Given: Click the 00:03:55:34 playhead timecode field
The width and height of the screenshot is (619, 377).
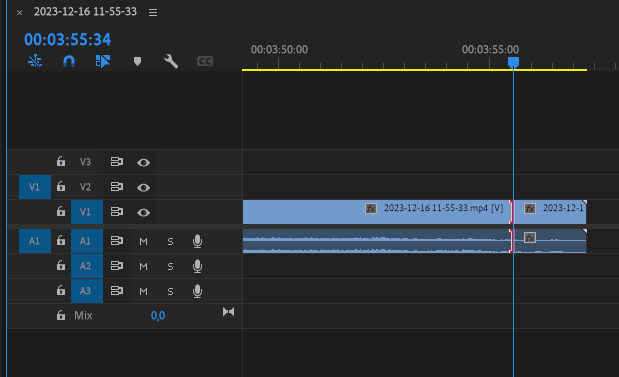Looking at the screenshot, I should click(x=68, y=39).
